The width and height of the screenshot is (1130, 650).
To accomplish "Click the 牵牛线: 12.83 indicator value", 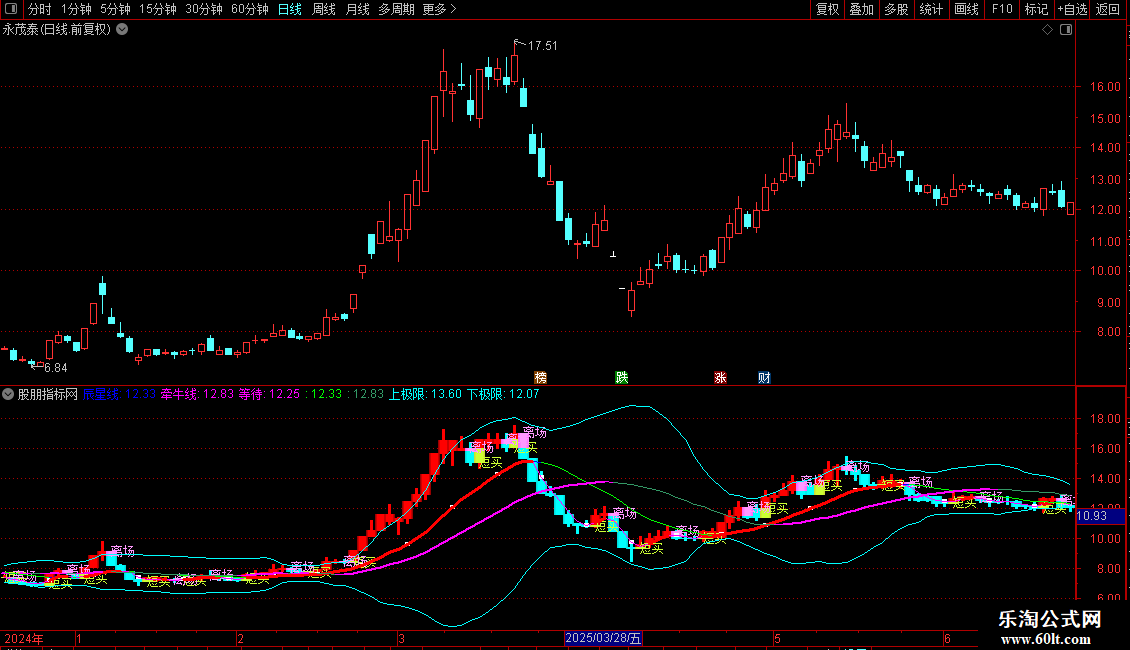I will 197,394.
